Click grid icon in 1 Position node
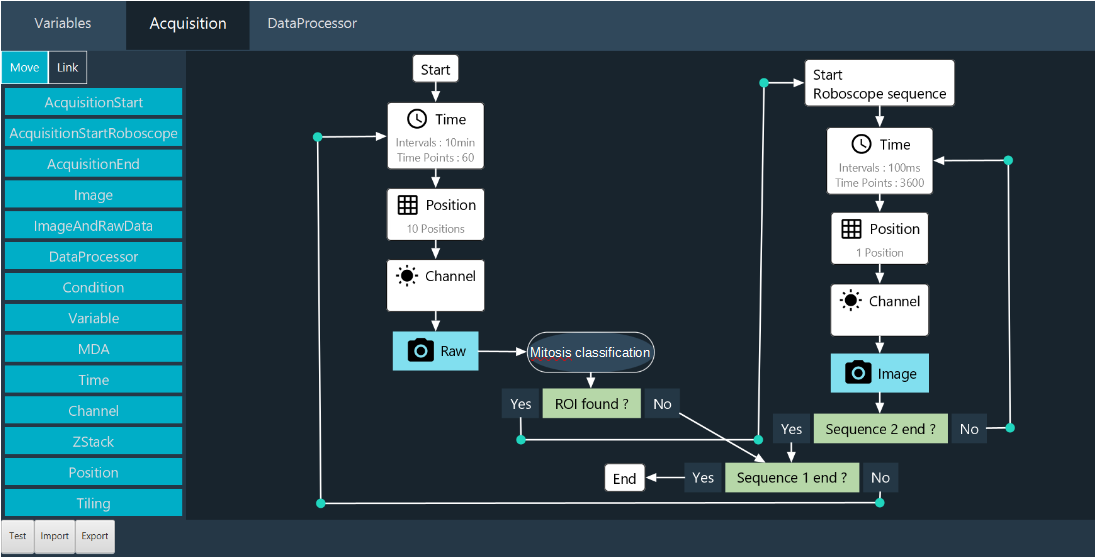The width and height of the screenshot is (1095, 557). coord(851,229)
